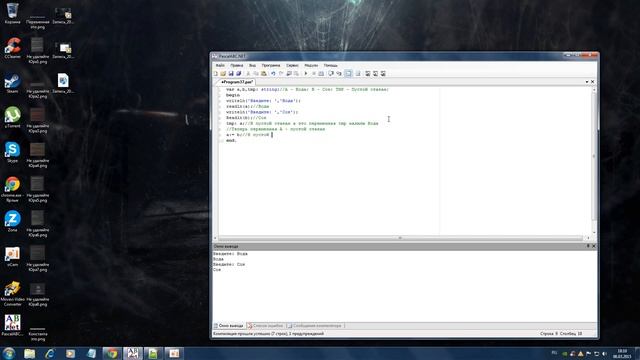Click the editor horizontal scrollbar
Viewport: 640px width, 360px height.
400,238
